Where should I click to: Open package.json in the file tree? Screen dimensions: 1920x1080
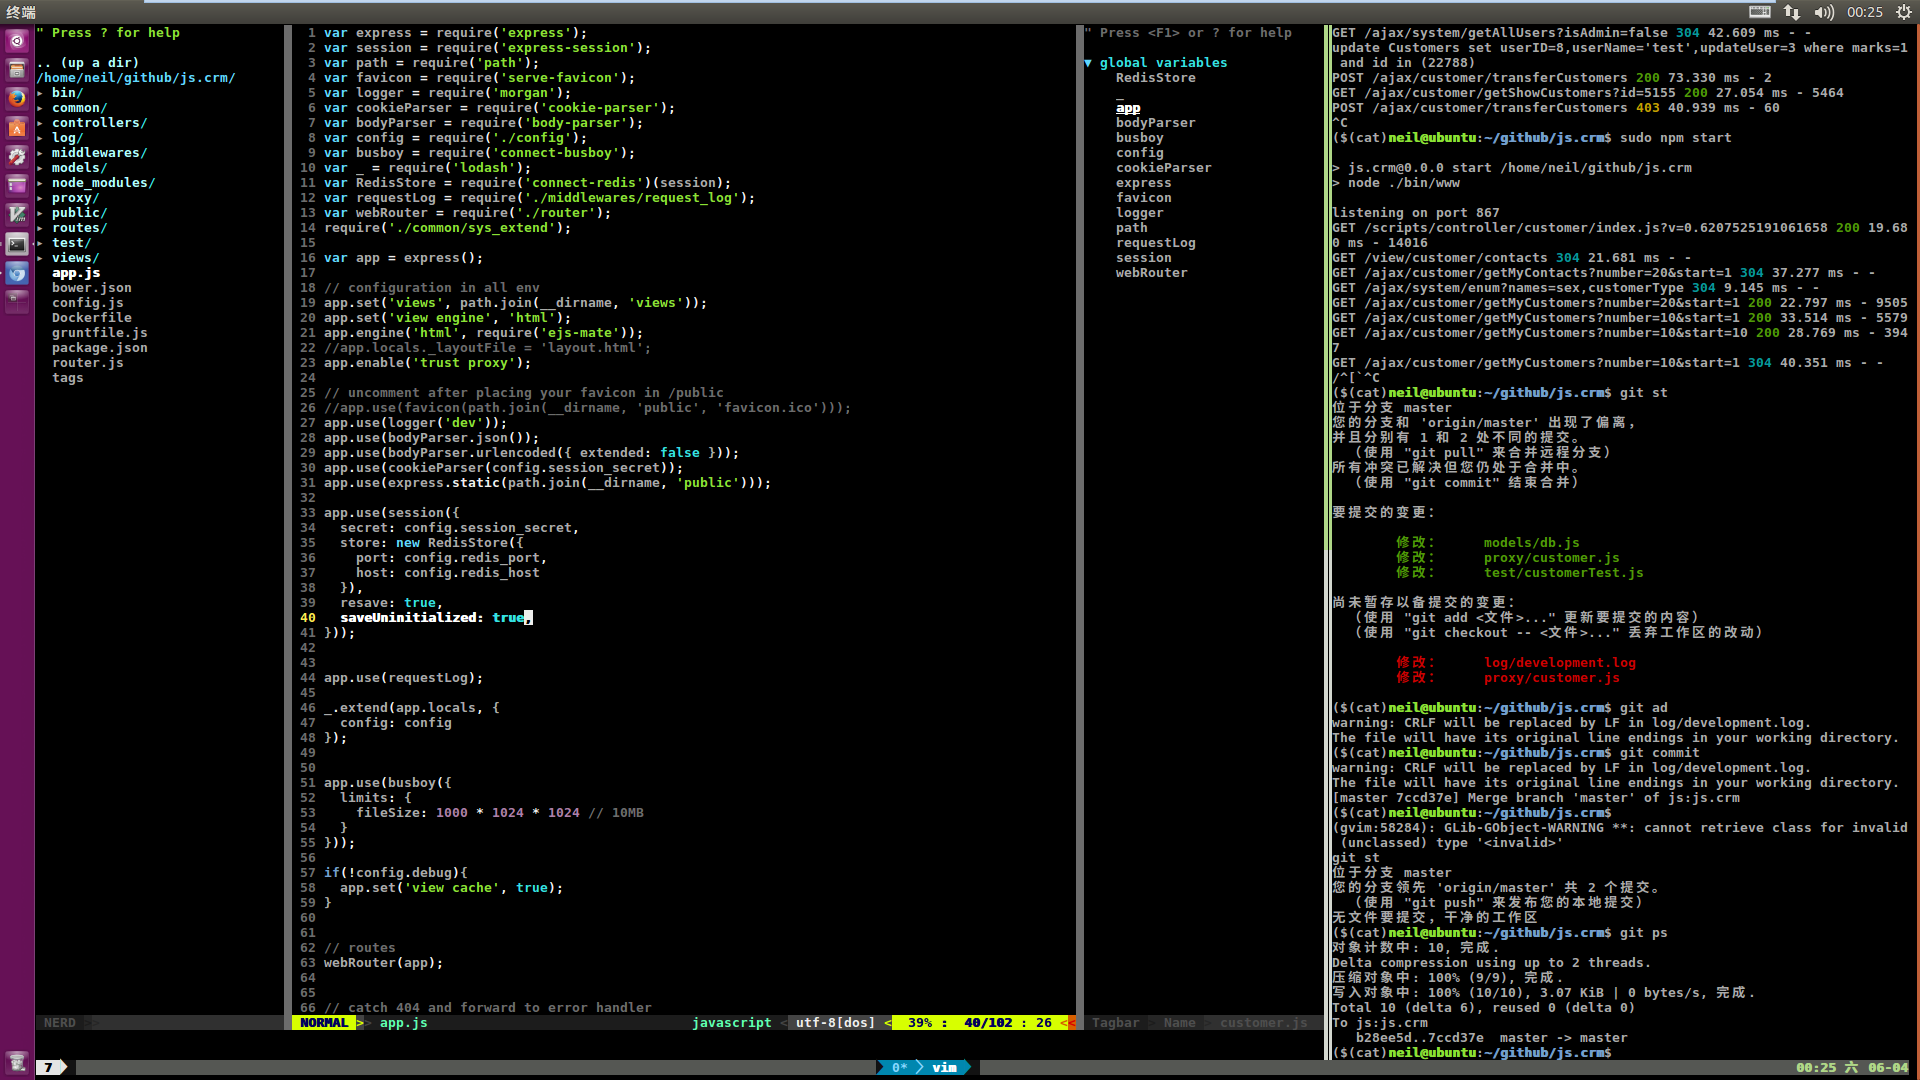tap(100, 348)
